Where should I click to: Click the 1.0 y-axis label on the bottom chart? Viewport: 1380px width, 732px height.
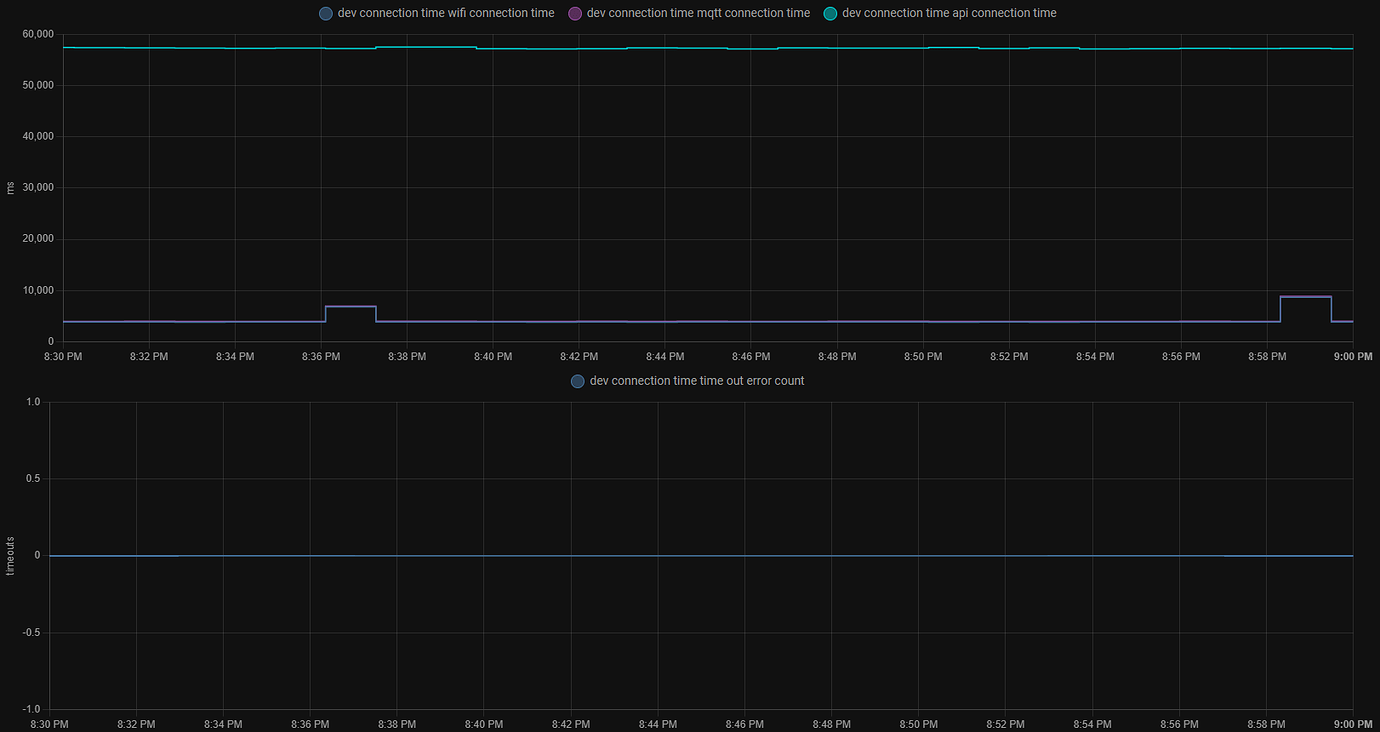click(x=32, y=402)
